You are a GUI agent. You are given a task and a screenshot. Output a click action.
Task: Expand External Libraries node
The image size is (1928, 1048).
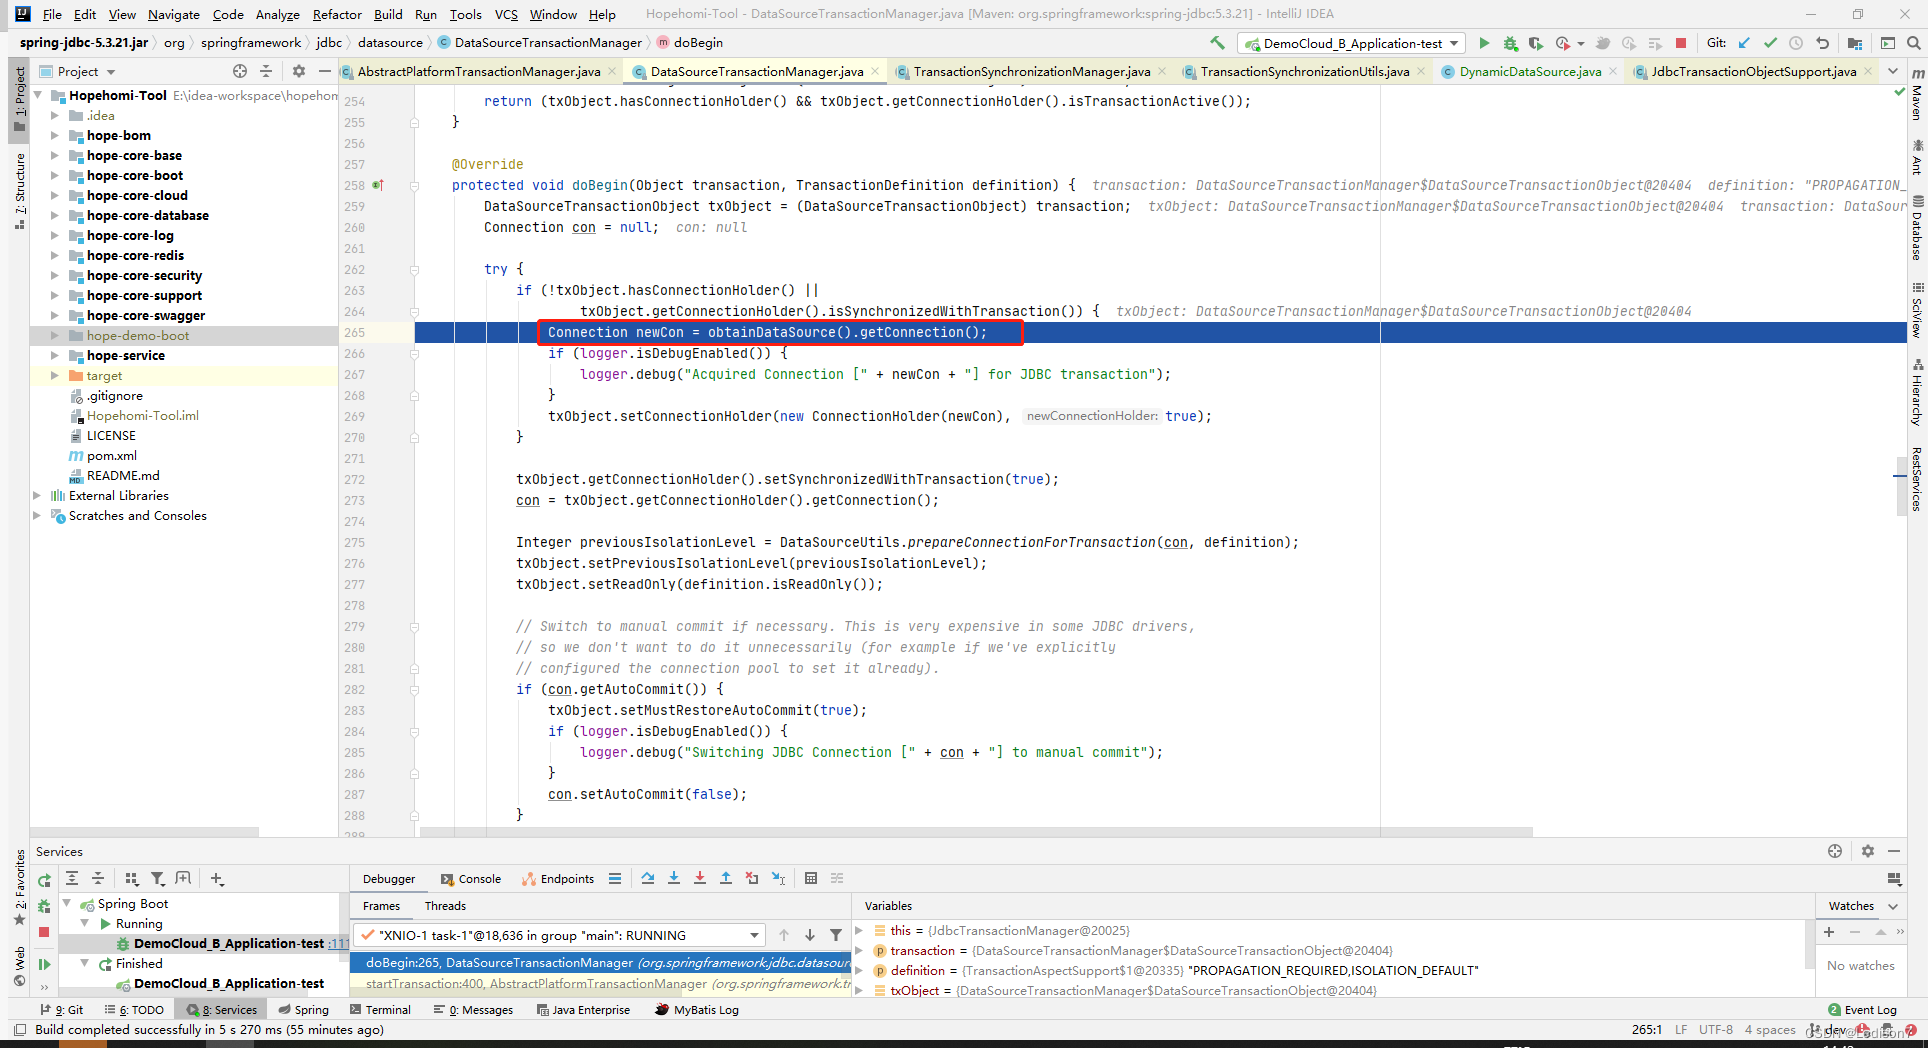click(x=37, y=495)
